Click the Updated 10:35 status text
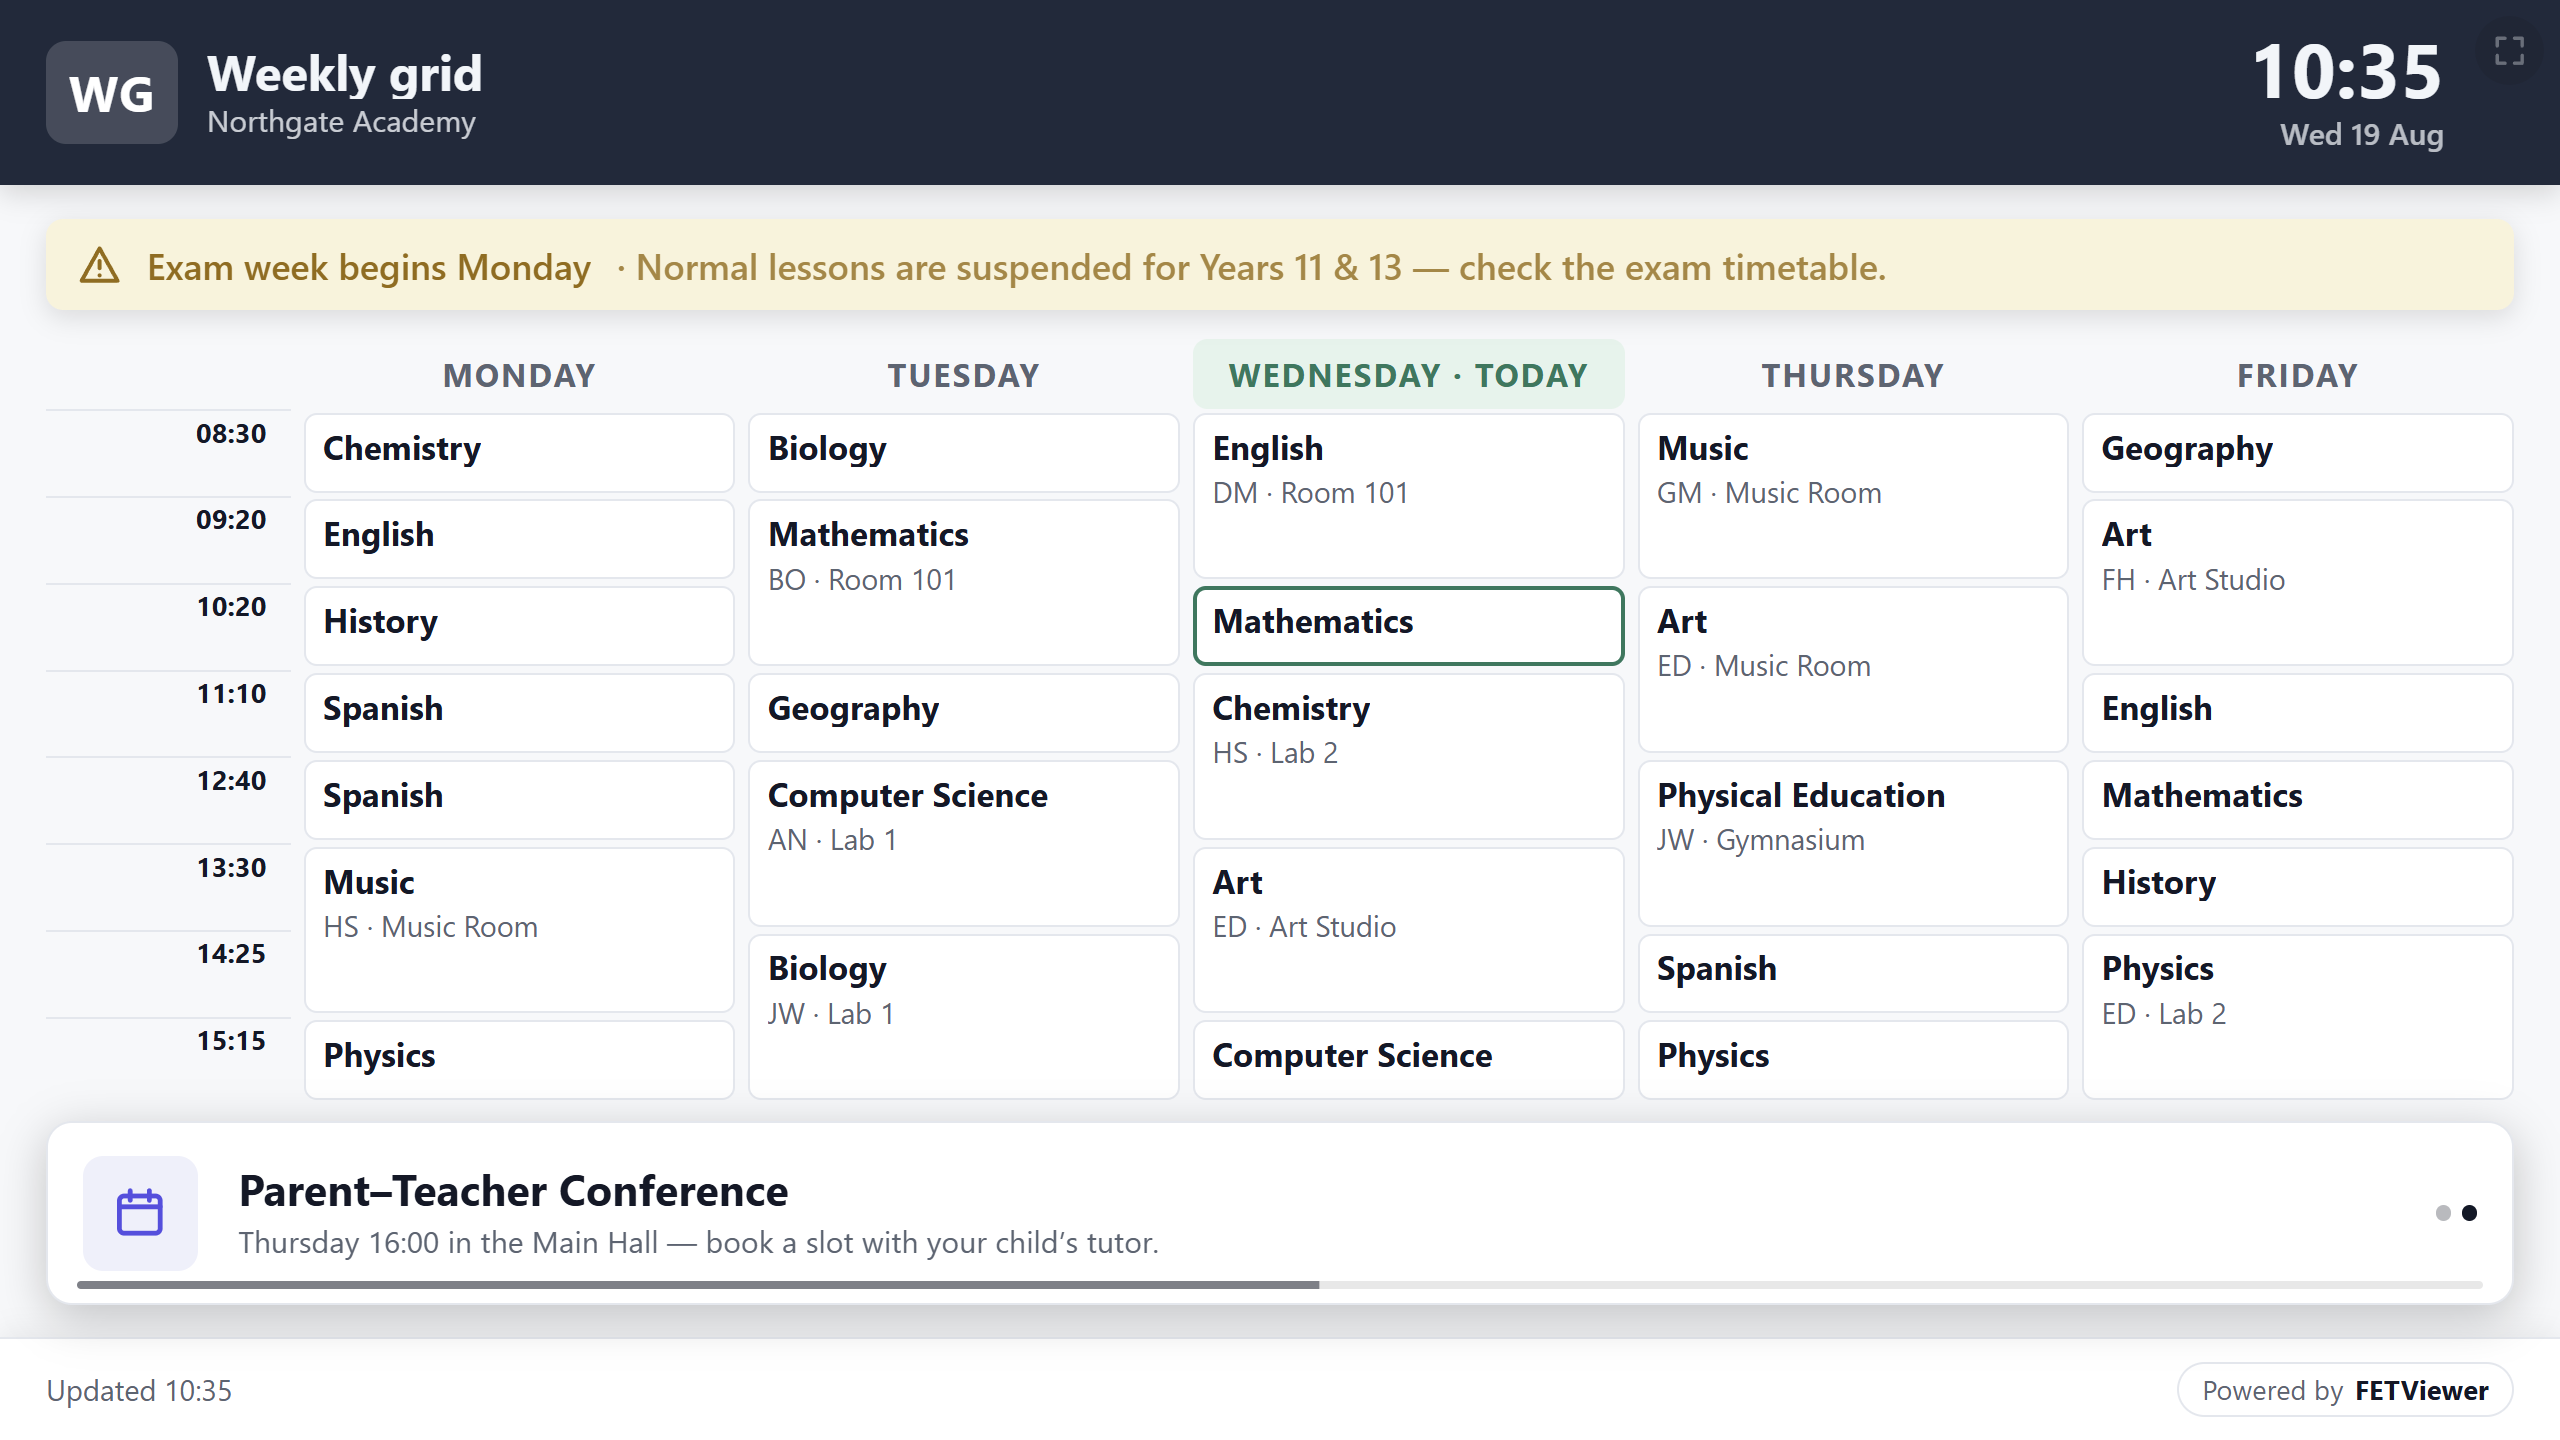The width and height of the screenshot is (2560, 1440). point(139,1390)
